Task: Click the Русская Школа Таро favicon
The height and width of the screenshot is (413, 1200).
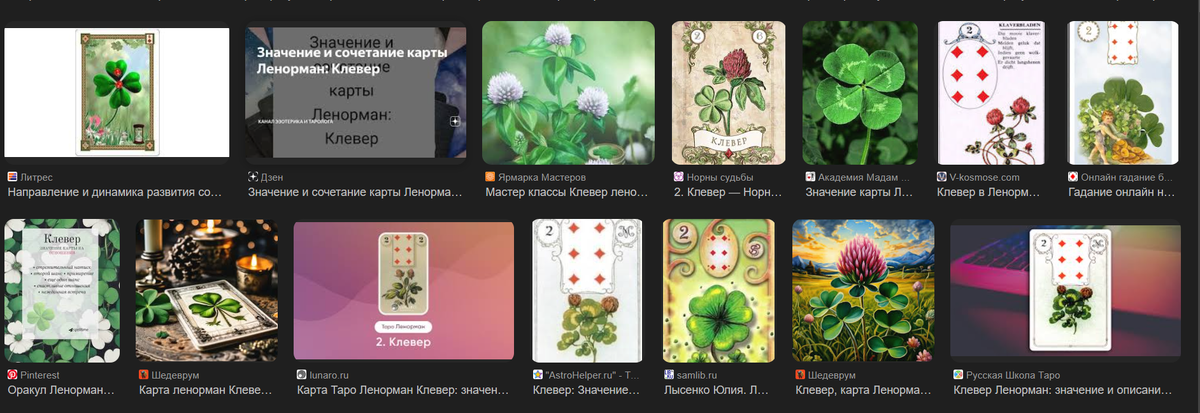Action: (x=957, y=374)
